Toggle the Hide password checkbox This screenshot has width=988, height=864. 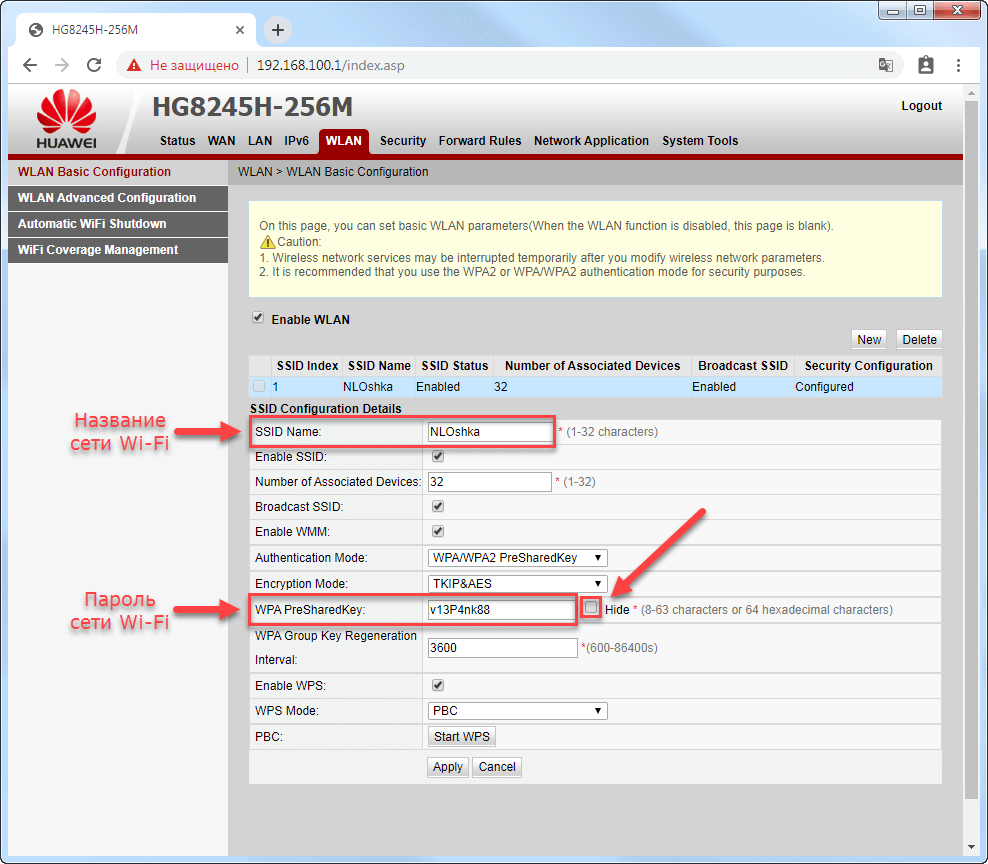(x=592, y=608)
